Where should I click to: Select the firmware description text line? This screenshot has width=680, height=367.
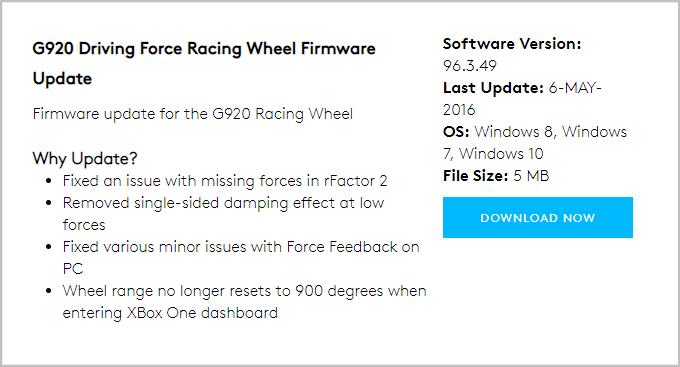pos(193,114)
